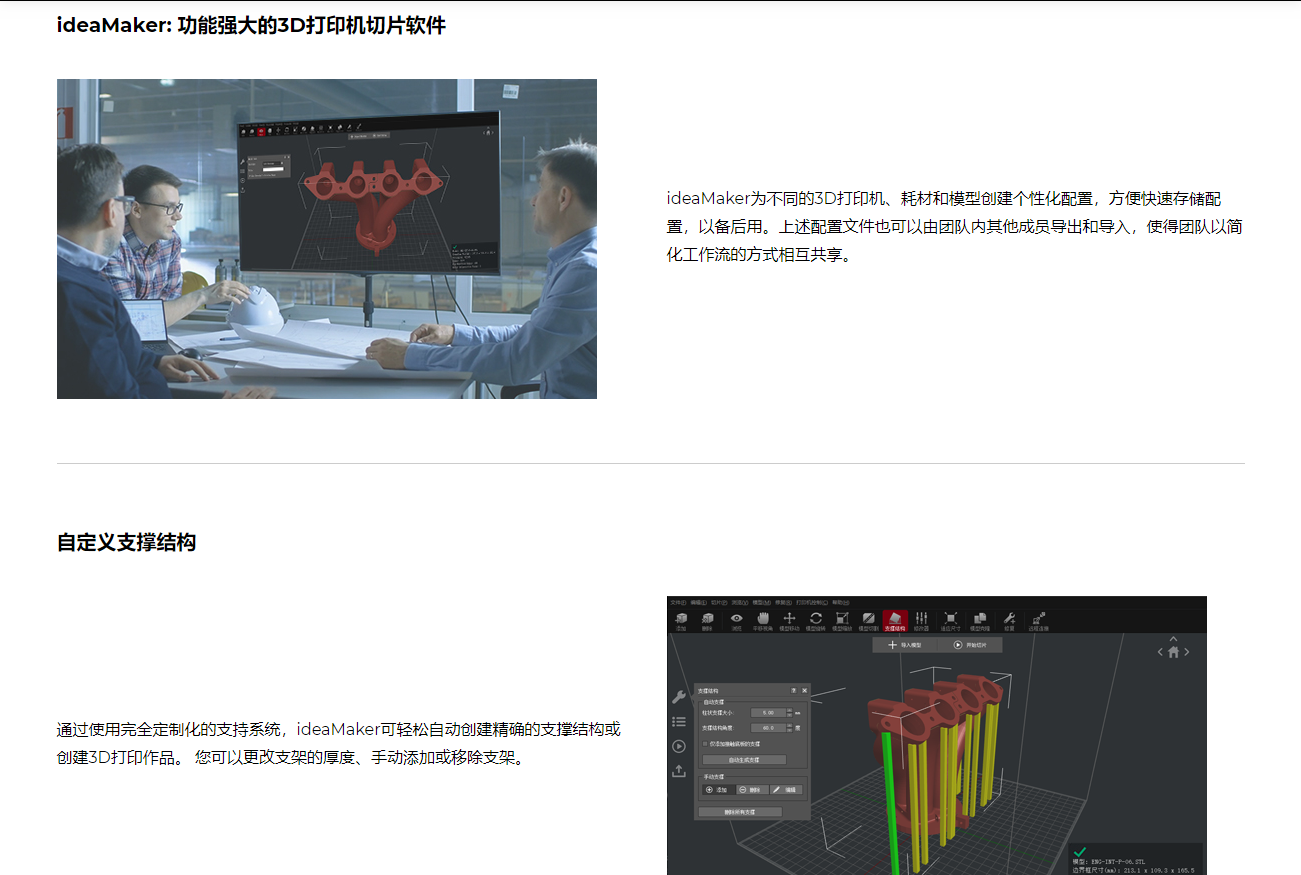Open the wrench settings icon in left sidebar
The height and width of the screenshot is (875, 1301).
point(679,697)
